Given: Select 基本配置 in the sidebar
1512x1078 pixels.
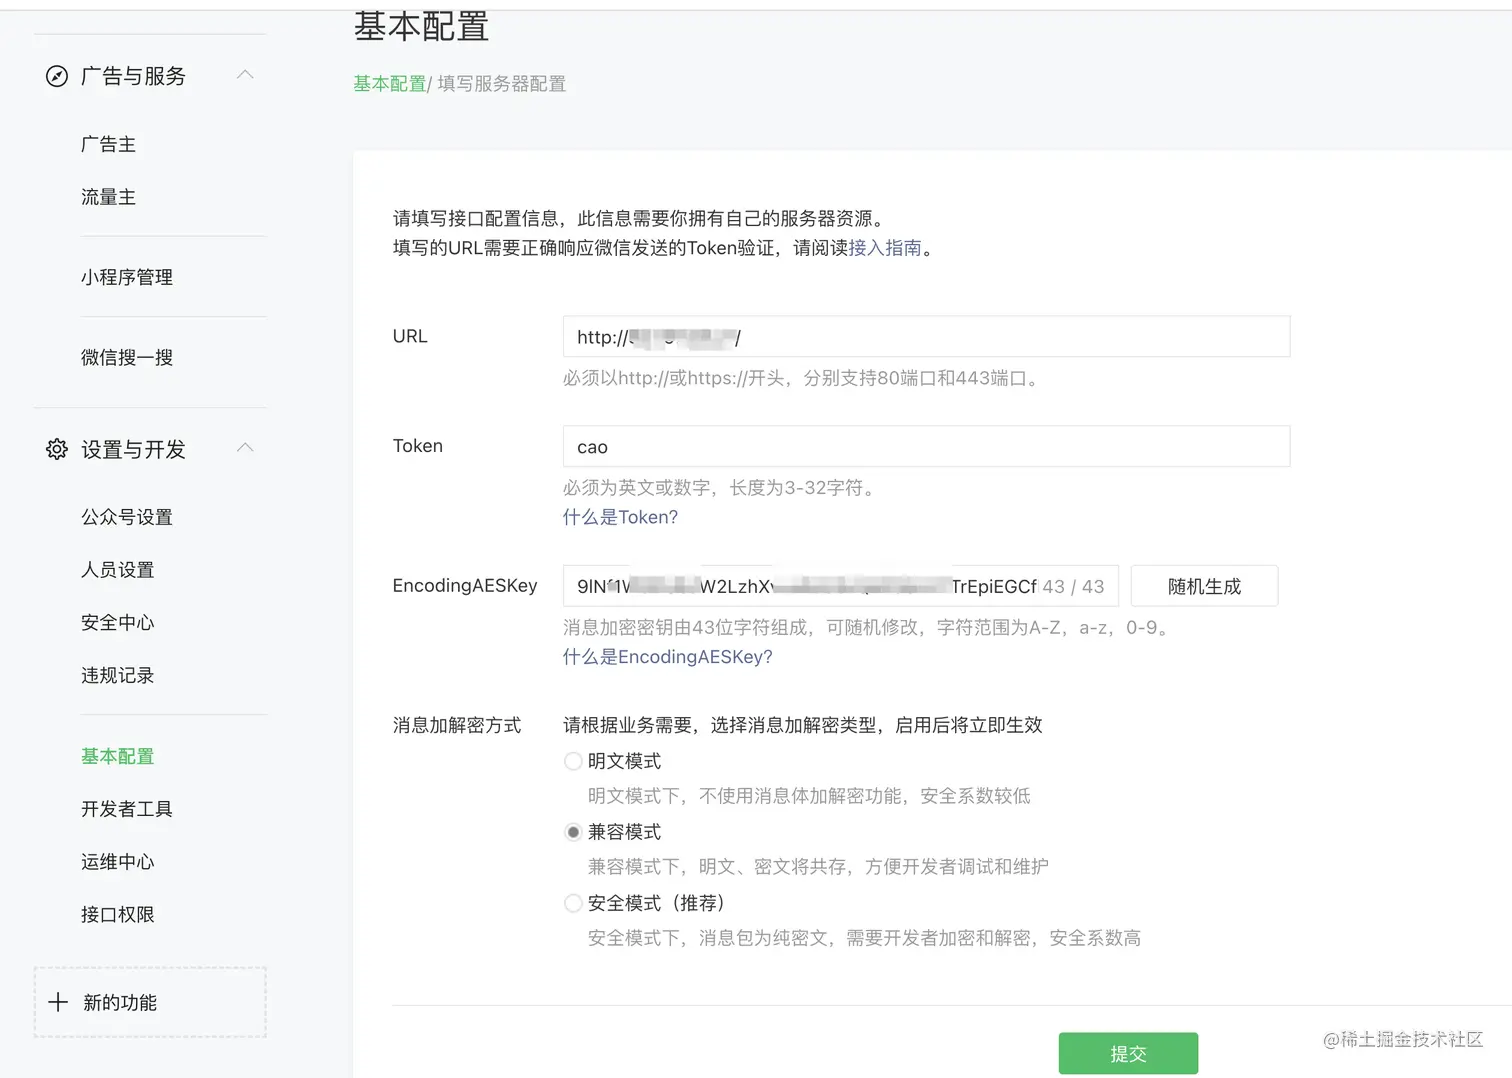Looking at the screenshot, I should pyautogui.click(x=118, y=756).
